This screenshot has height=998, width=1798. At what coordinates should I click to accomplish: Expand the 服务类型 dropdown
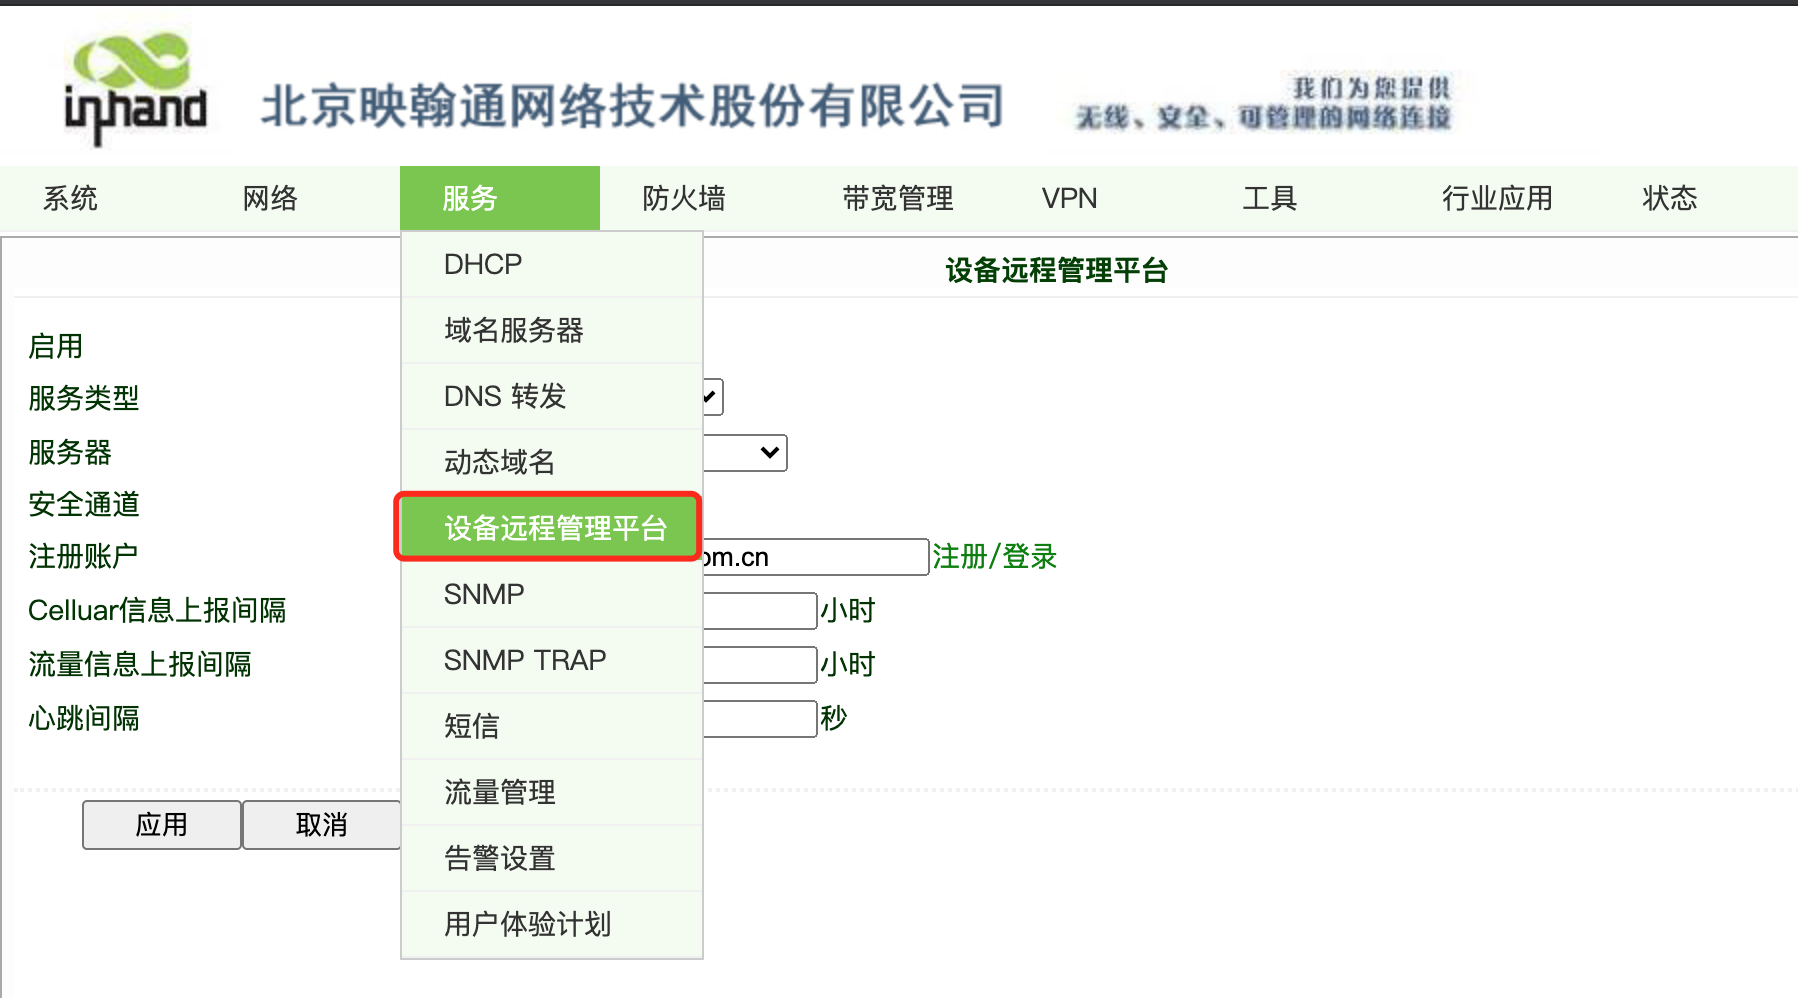(x=711, y=397)
